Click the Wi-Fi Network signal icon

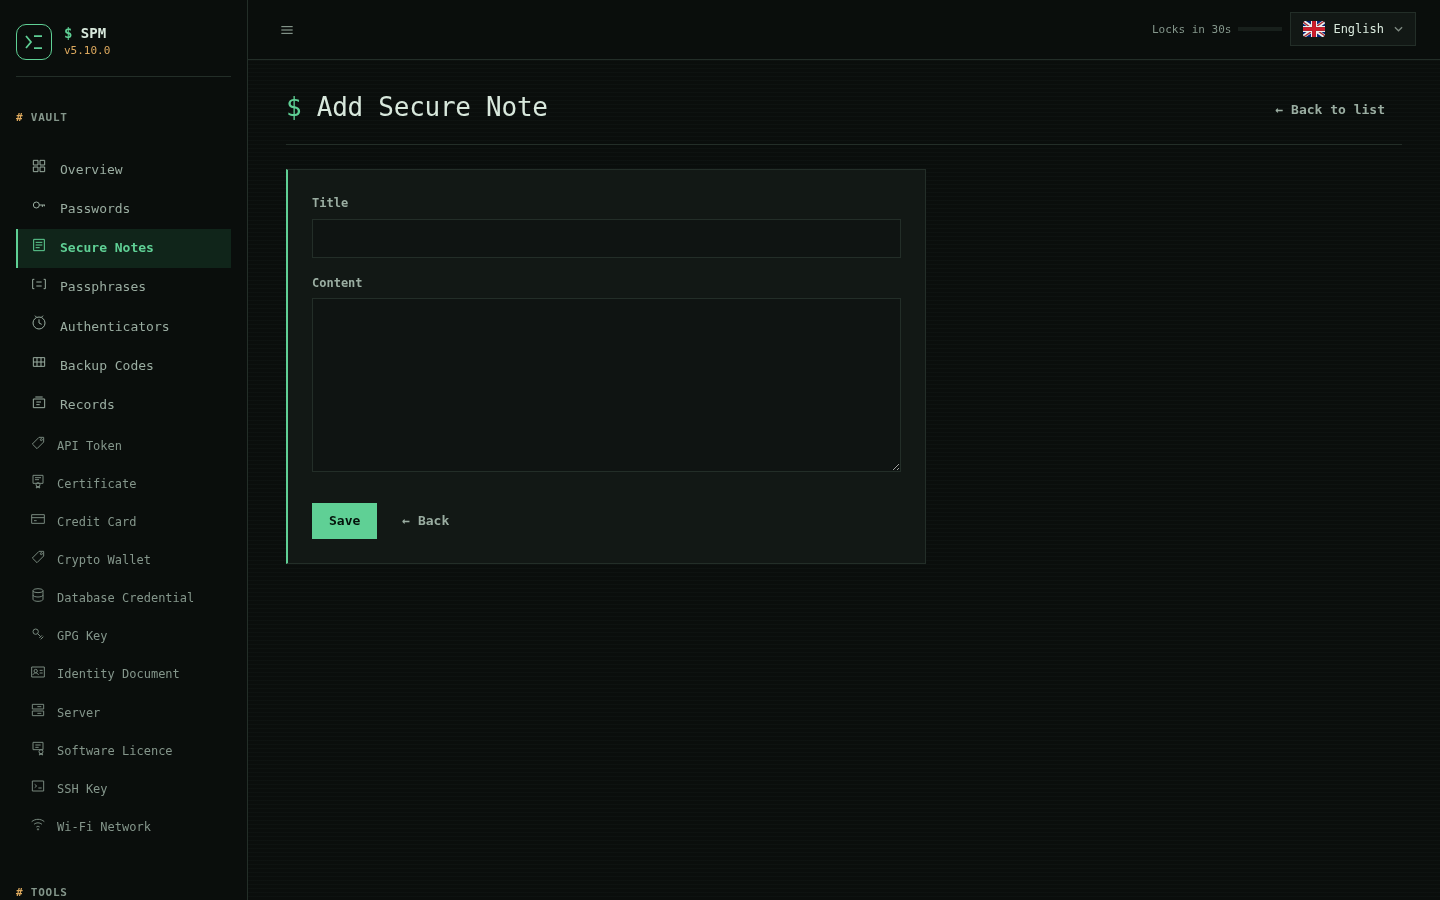(x=38, y=824)
